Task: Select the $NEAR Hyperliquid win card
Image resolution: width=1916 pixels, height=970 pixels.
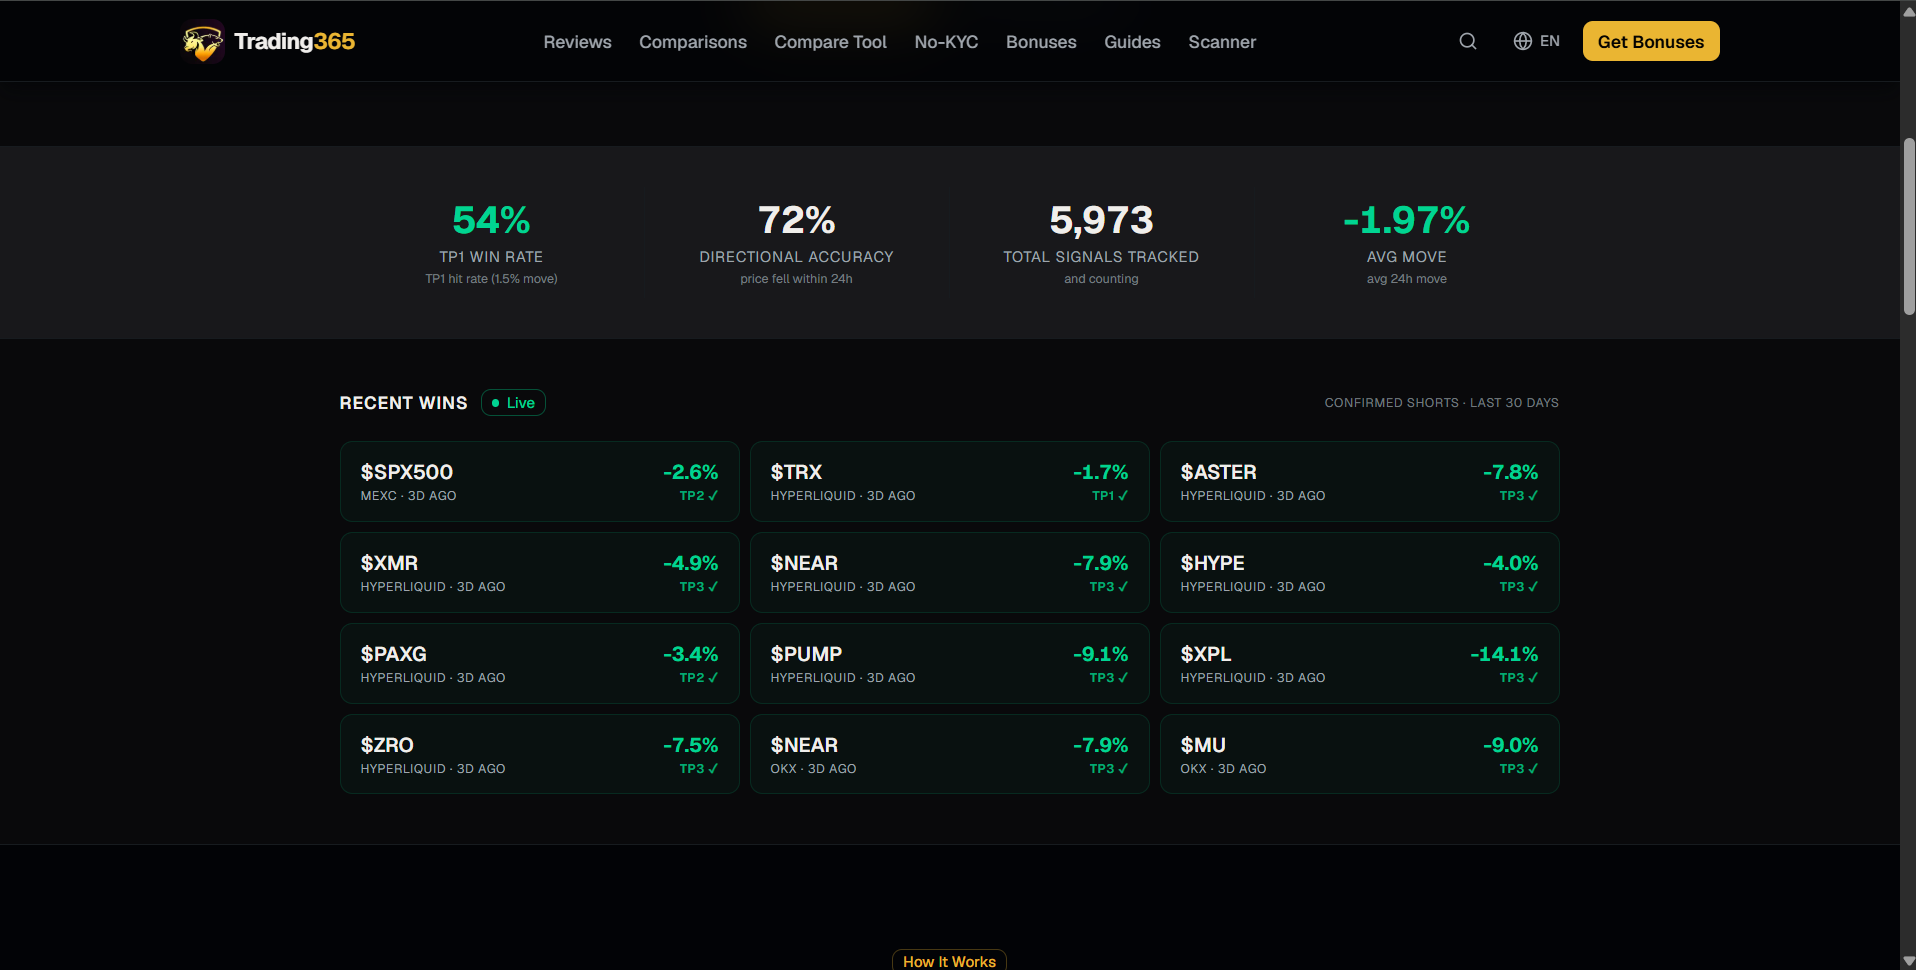Action: pos(949,572)
